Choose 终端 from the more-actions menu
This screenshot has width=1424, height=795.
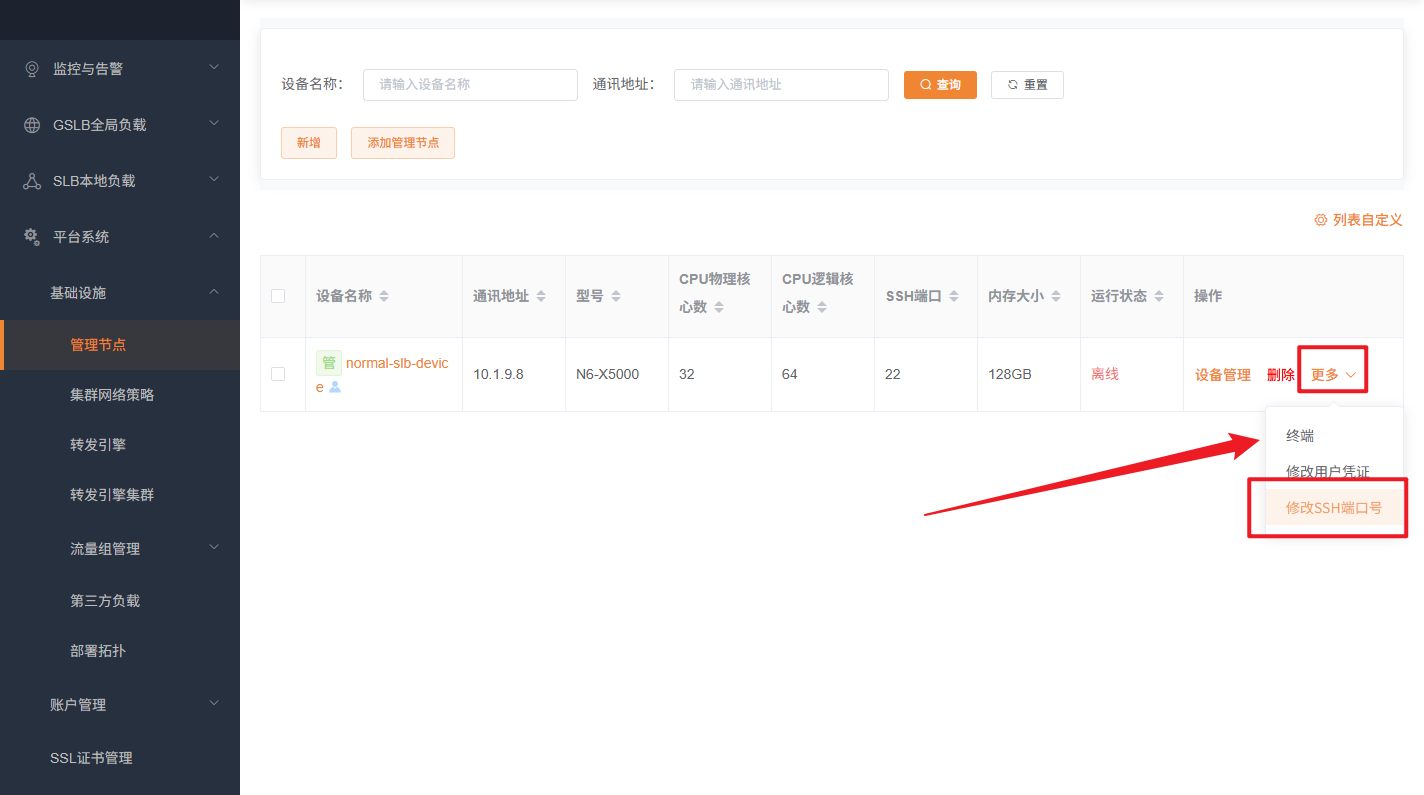(x=1298, y=435)
